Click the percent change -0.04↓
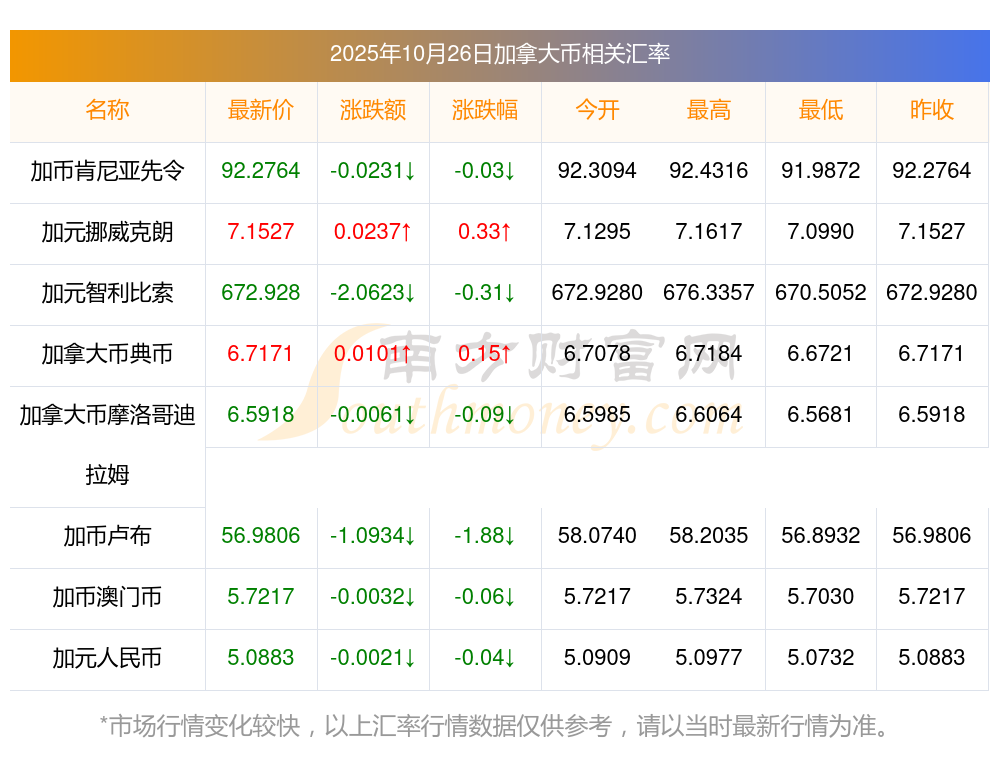This screenshot has height=757, width=1000. [485, 657]
